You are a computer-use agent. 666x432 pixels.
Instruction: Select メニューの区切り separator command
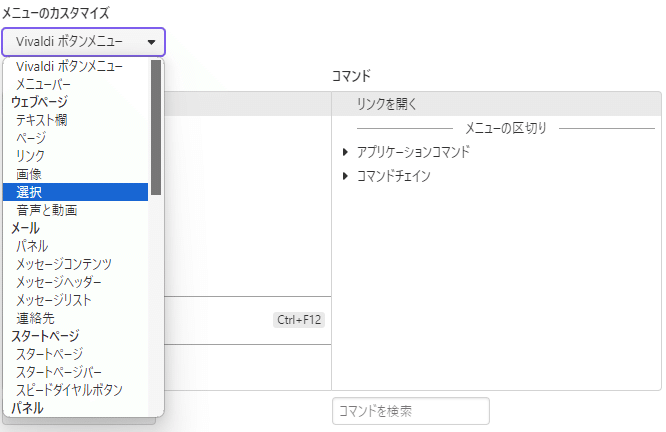[505, 128]
